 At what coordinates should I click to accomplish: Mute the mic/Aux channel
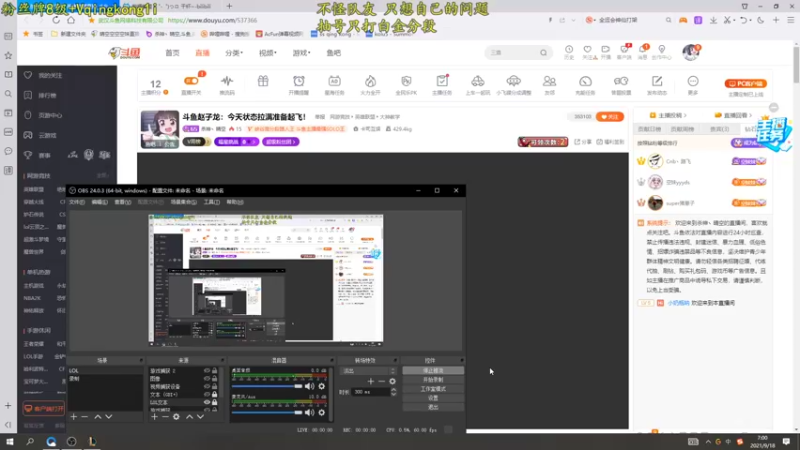pyautogui.click(x=309, y=412)
